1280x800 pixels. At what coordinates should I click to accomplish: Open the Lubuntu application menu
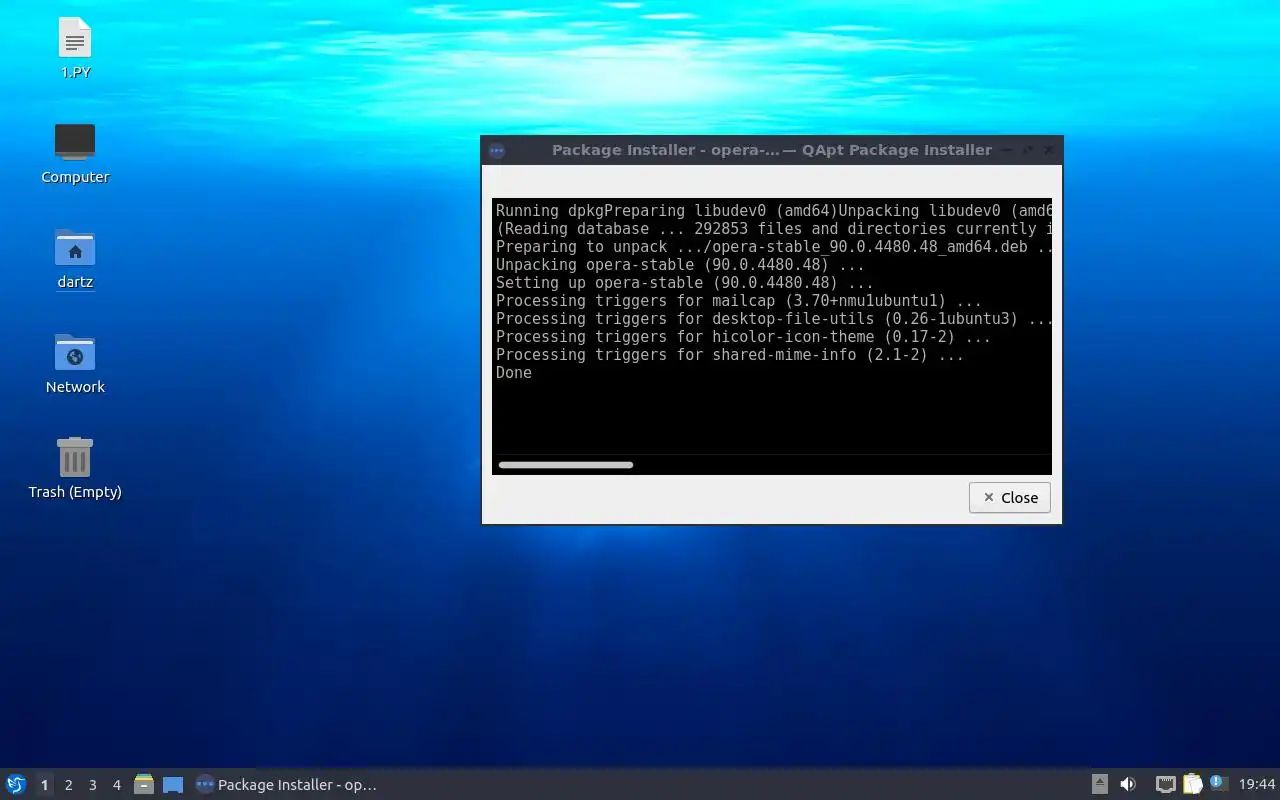tap(16, 784)
